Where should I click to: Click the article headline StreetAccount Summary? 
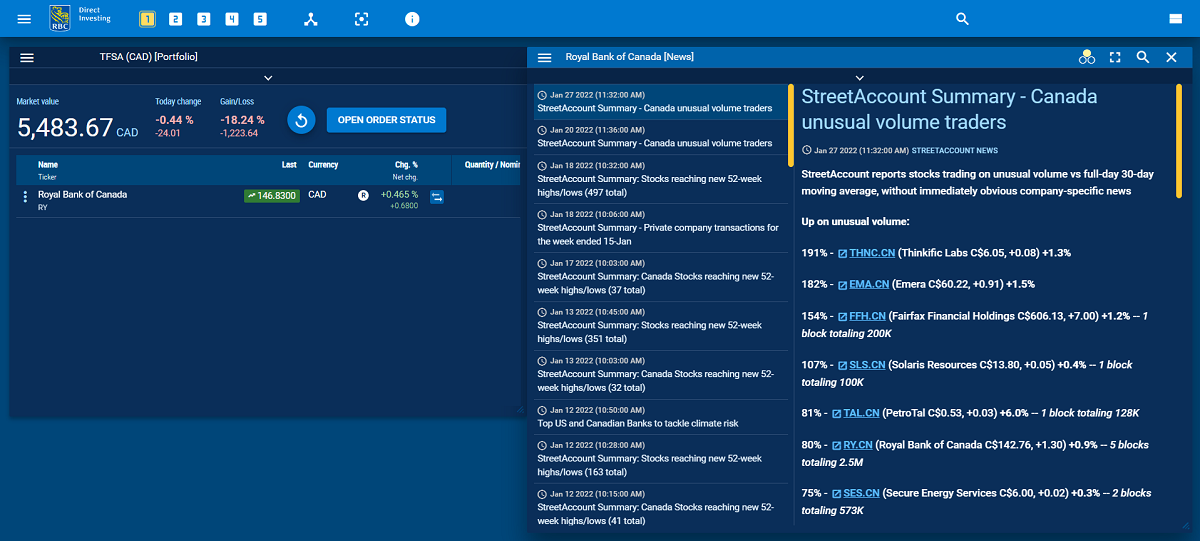coord(950,109)
